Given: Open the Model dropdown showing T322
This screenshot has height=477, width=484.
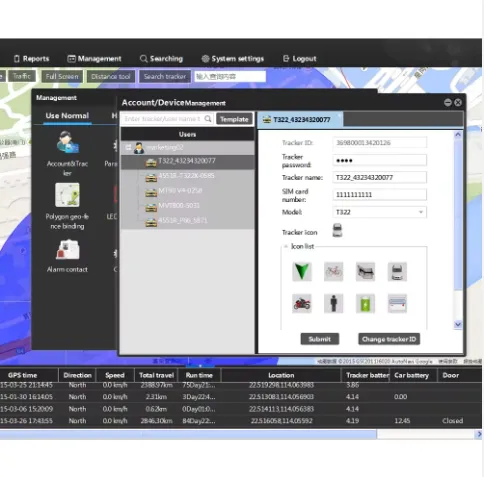Looking at the screenshot, I should (379, 212).
